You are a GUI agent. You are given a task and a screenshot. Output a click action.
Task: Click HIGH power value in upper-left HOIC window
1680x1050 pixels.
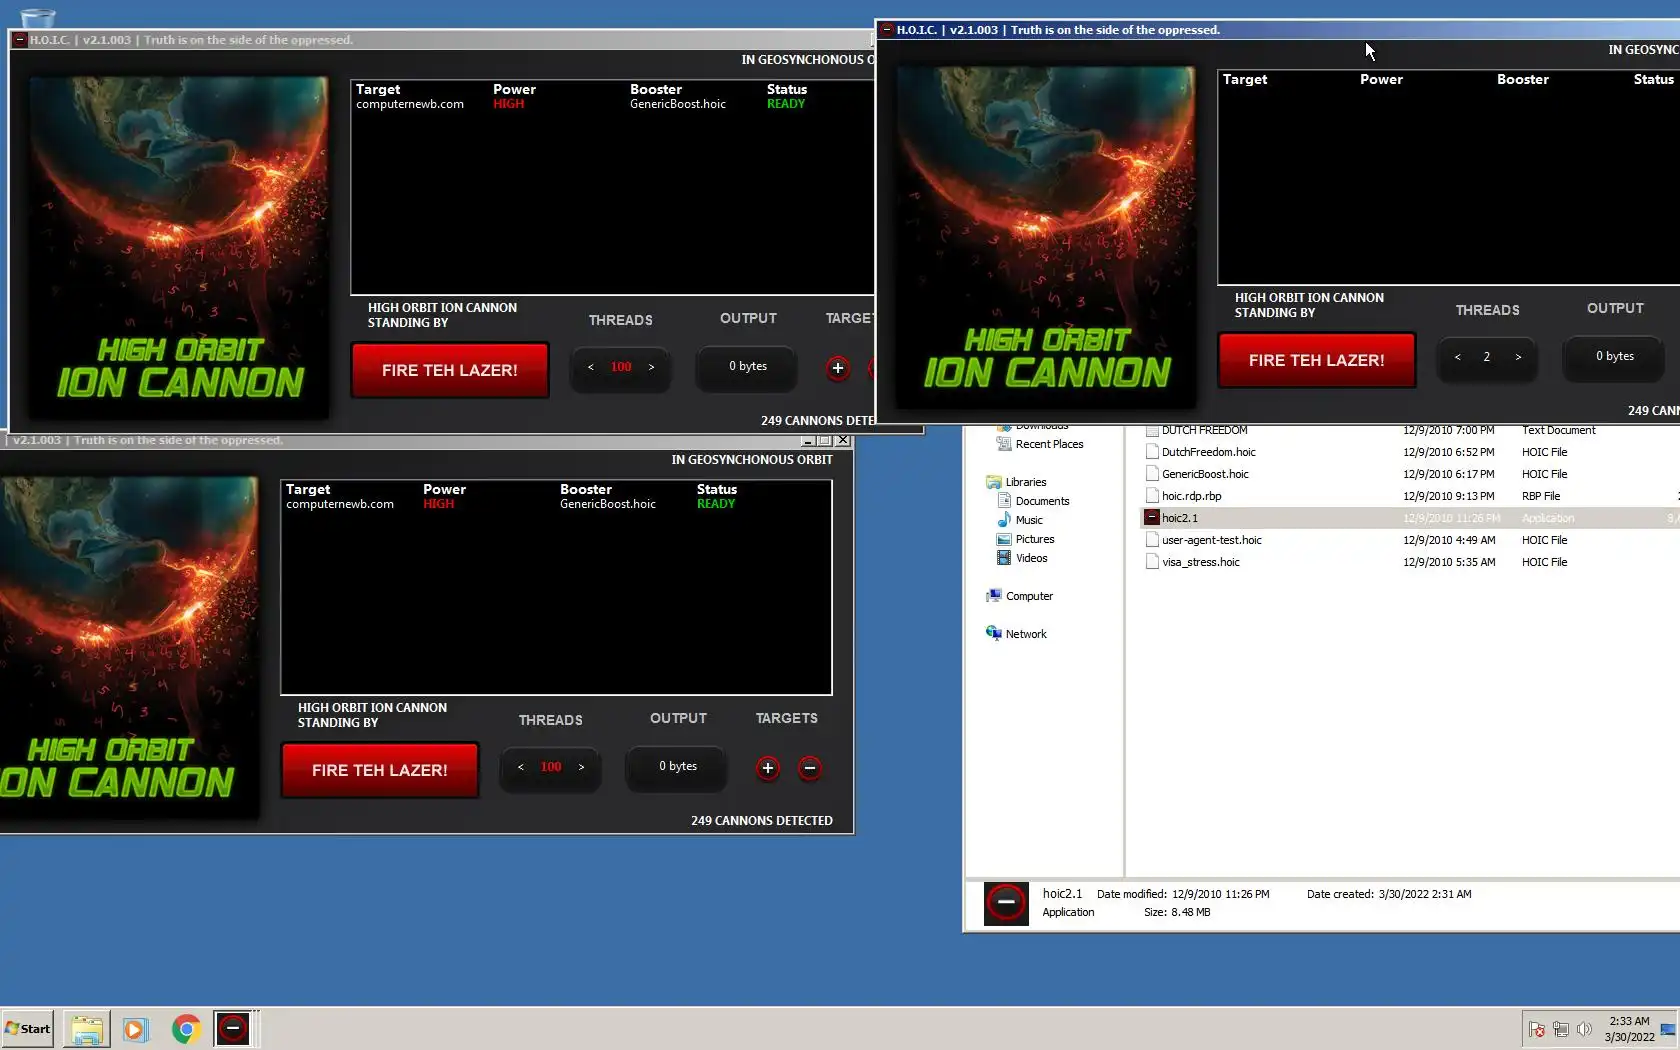tap(508, 104)
